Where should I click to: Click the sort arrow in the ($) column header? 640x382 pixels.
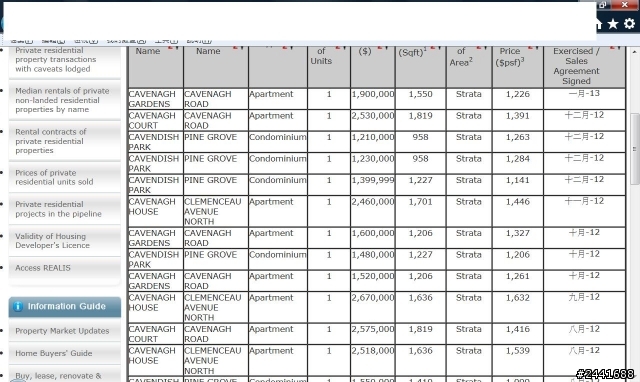click(382, 48)
